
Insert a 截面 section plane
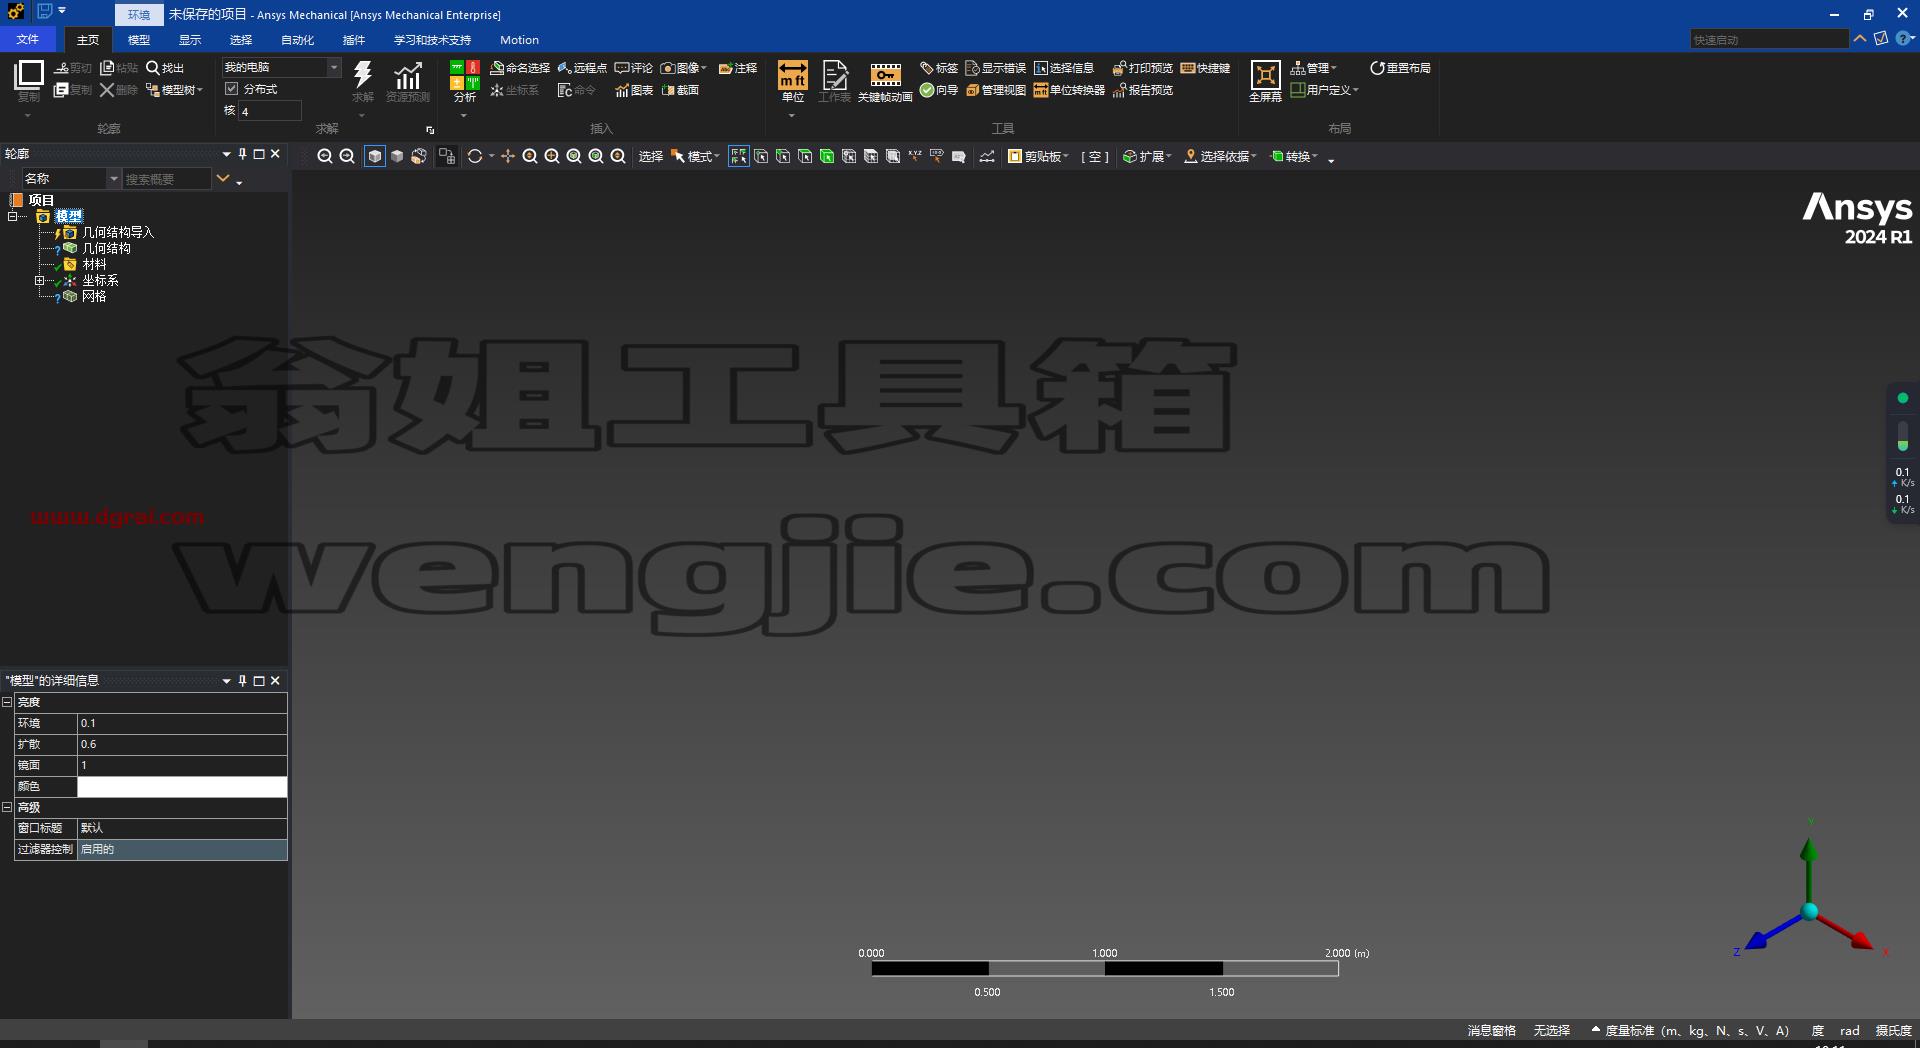point(680,90)
